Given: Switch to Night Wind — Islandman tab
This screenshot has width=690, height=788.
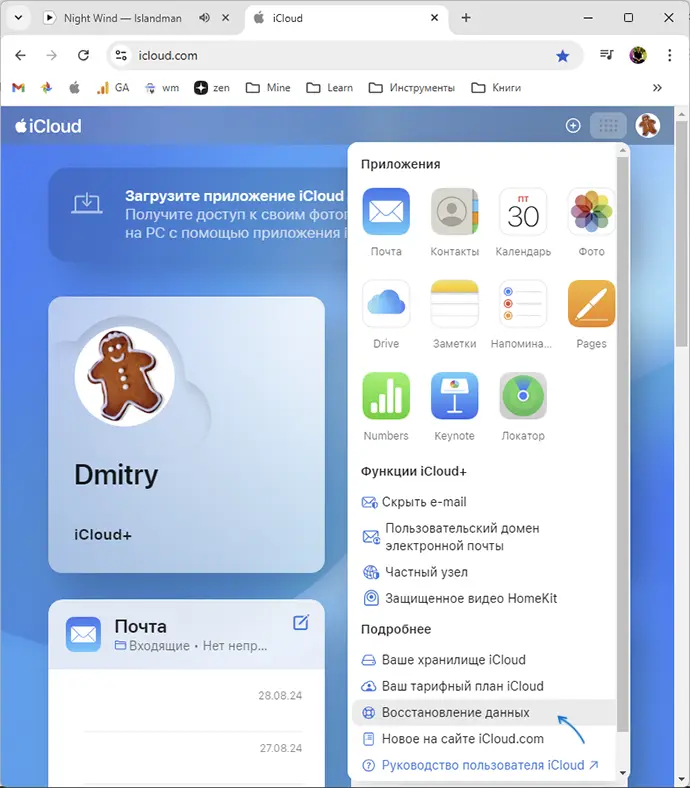Looking at the screenshot, I should coord(123,18).
